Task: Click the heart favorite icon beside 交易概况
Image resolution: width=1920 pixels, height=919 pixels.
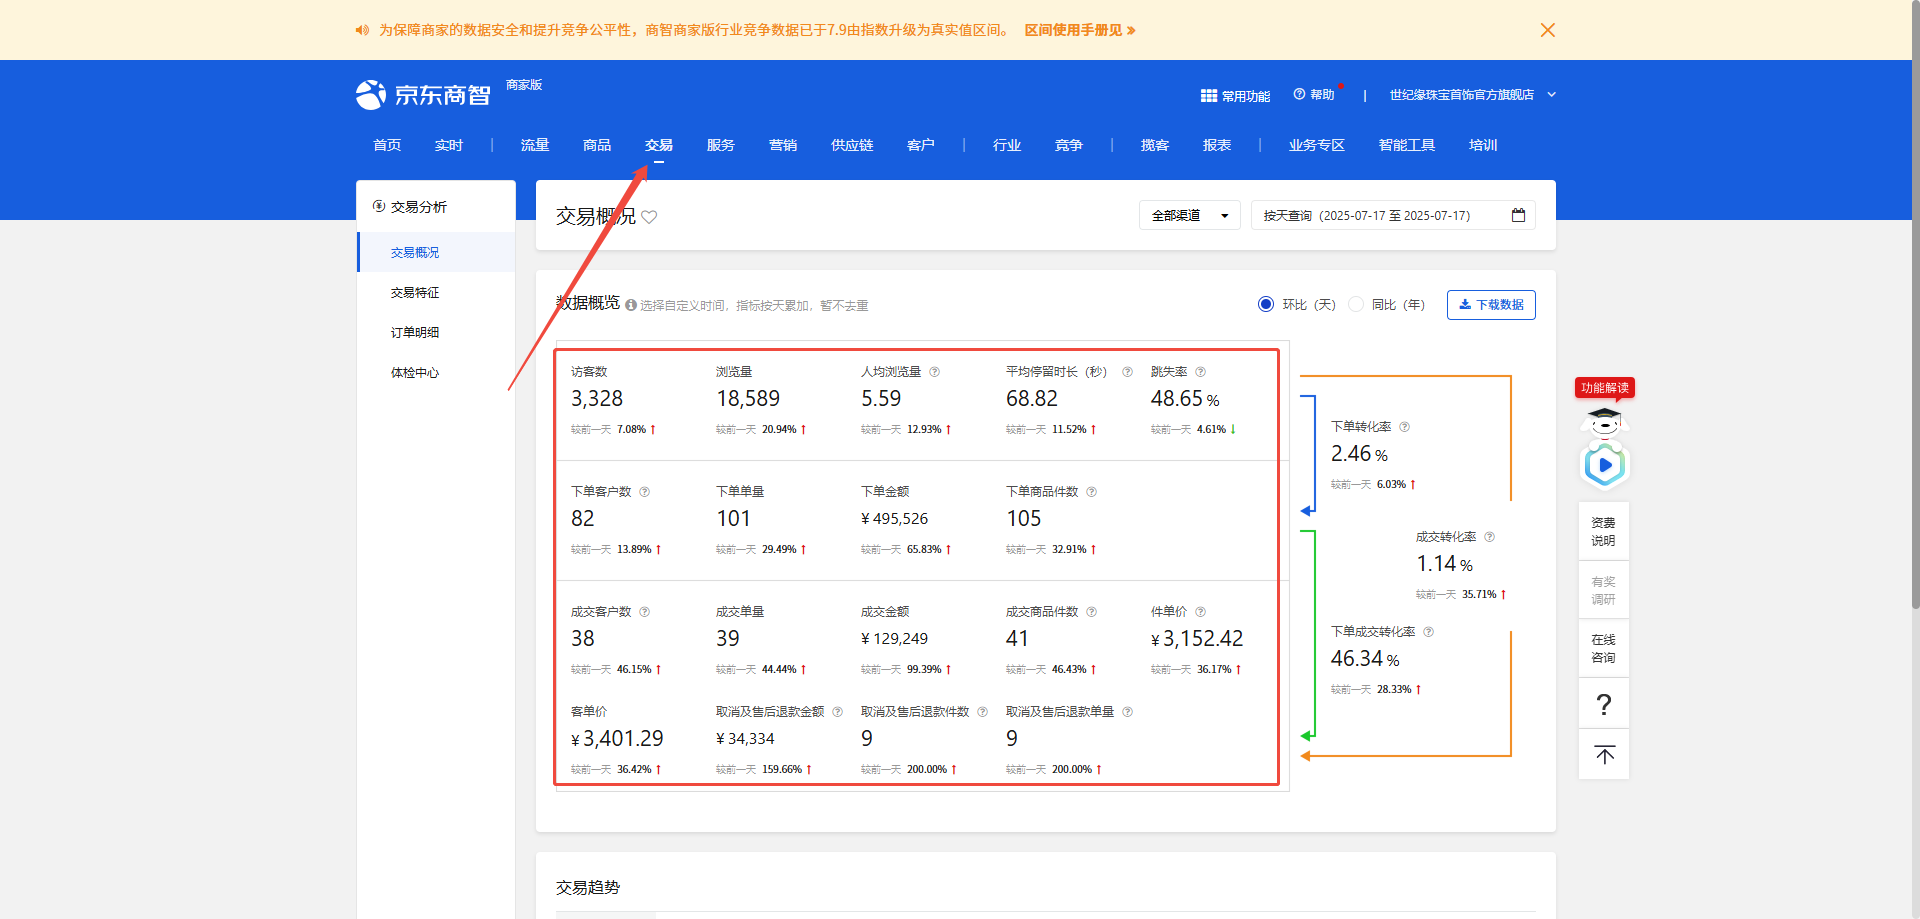Action: [x=649, y=217]
